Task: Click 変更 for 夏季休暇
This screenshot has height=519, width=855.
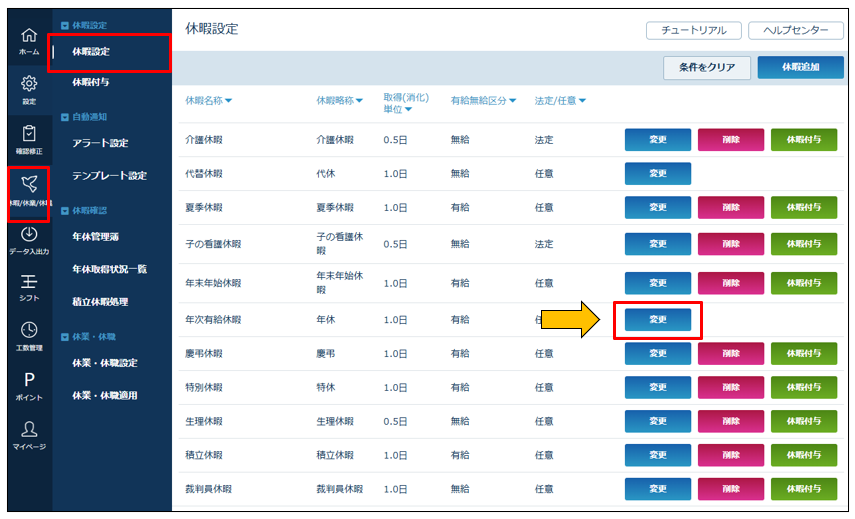Action: click(x=658, y=207)
